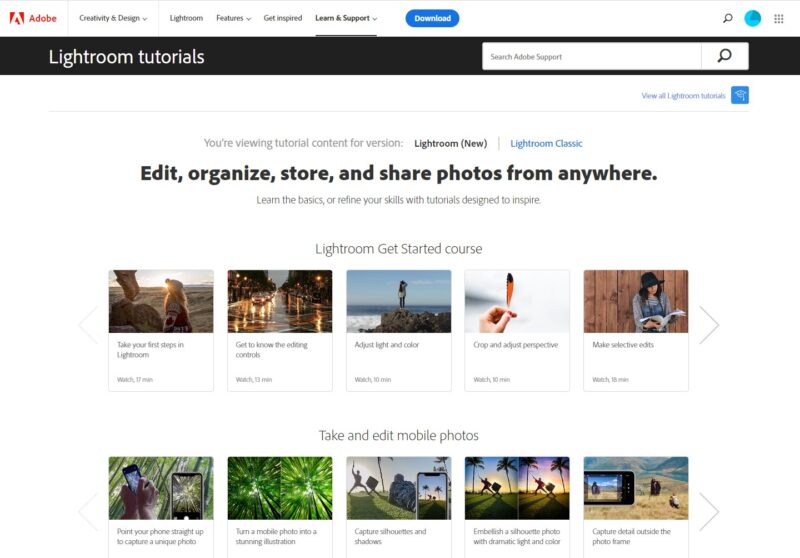Click the Get Started course next arrow
The image size is (800, 558).
(709, 325)
